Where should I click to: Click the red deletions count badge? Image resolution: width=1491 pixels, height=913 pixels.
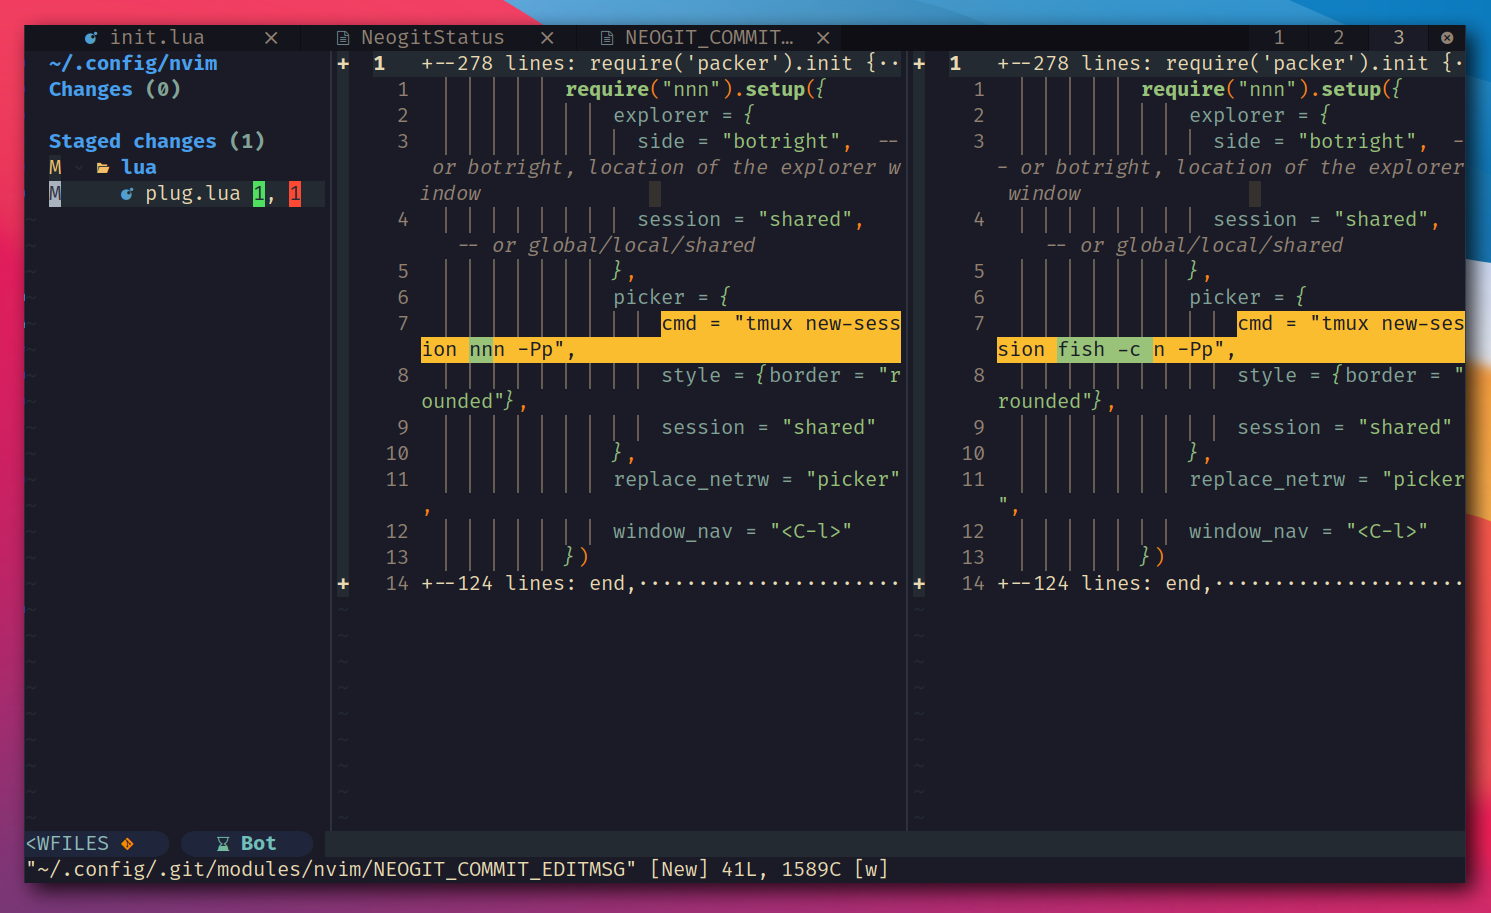point(295,194)
